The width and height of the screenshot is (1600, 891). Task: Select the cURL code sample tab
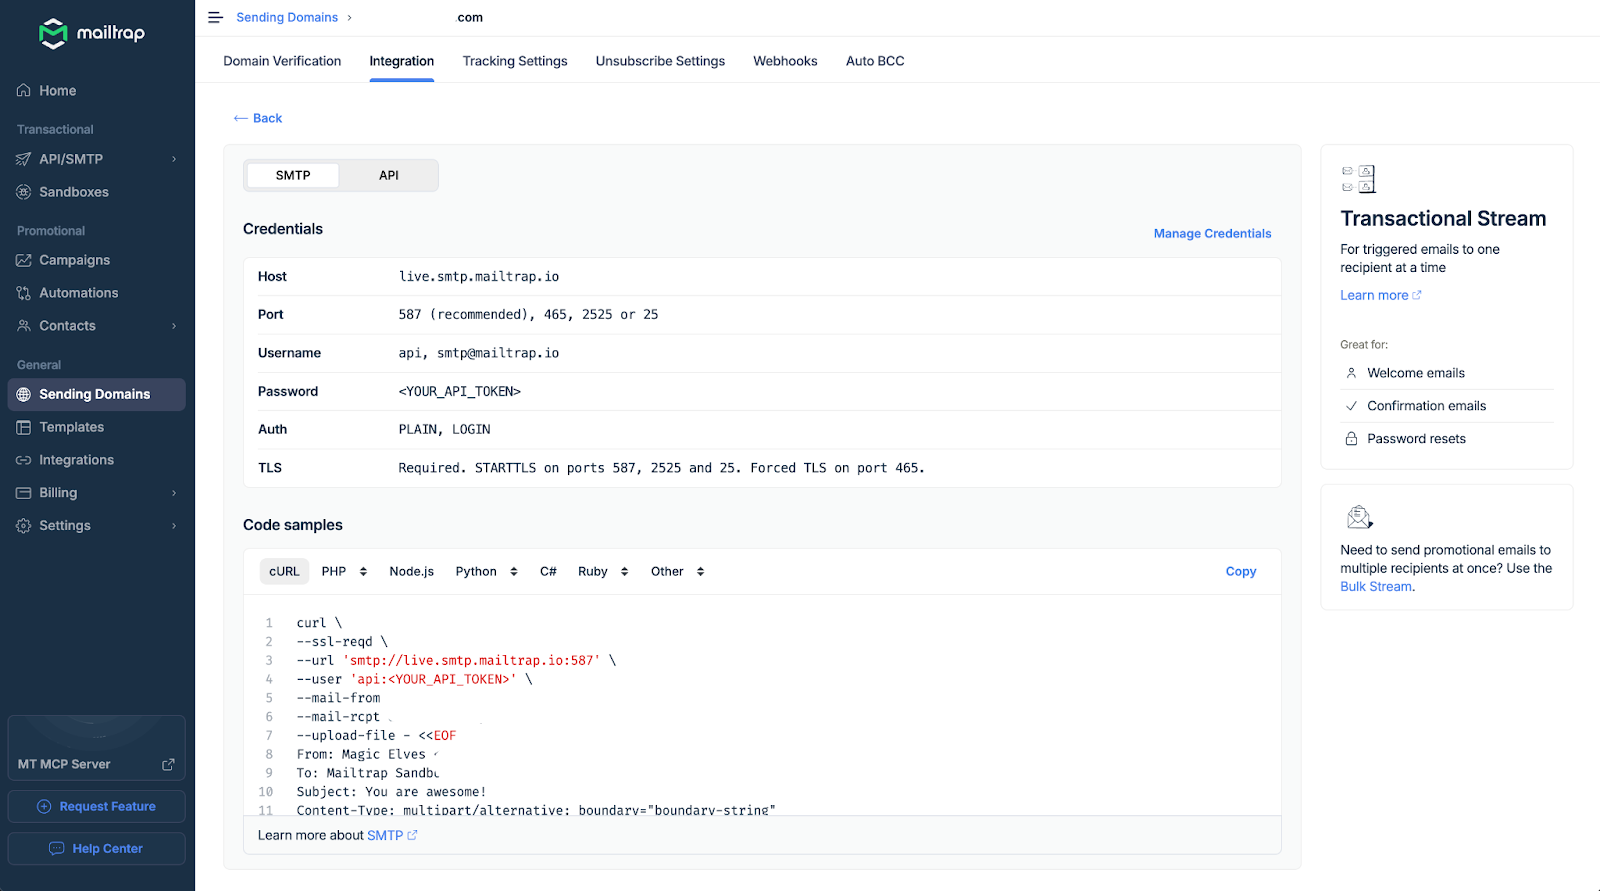[284, 571]
